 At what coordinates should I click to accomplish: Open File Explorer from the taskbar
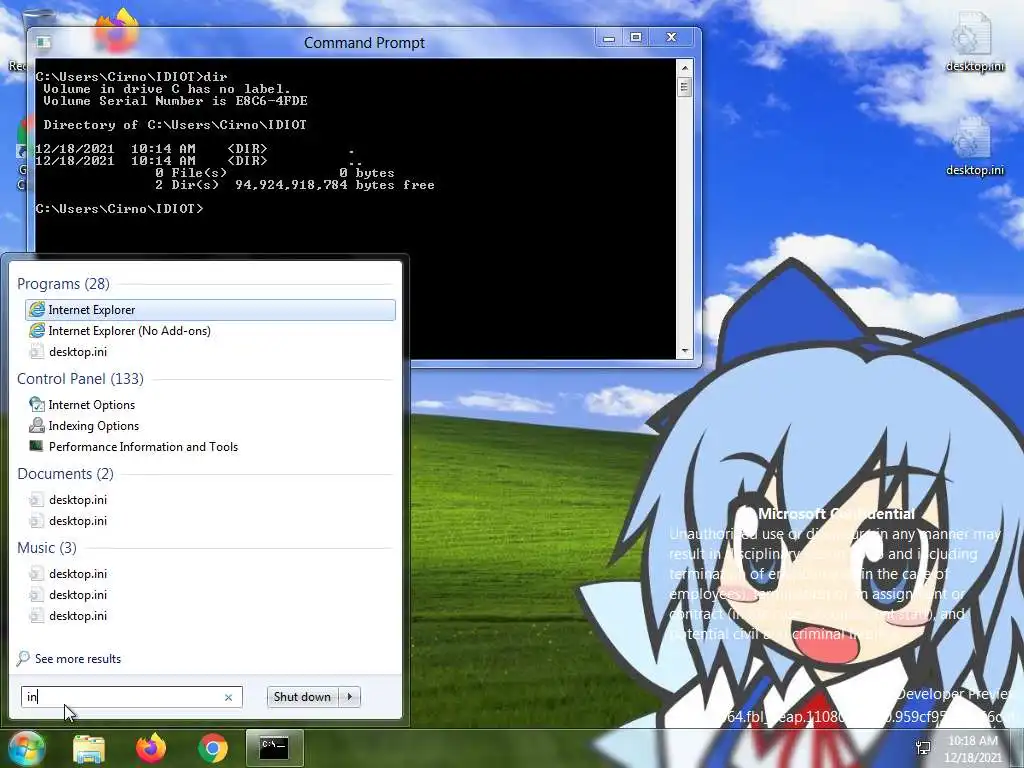pyautogui.click(x=89, y=749)
